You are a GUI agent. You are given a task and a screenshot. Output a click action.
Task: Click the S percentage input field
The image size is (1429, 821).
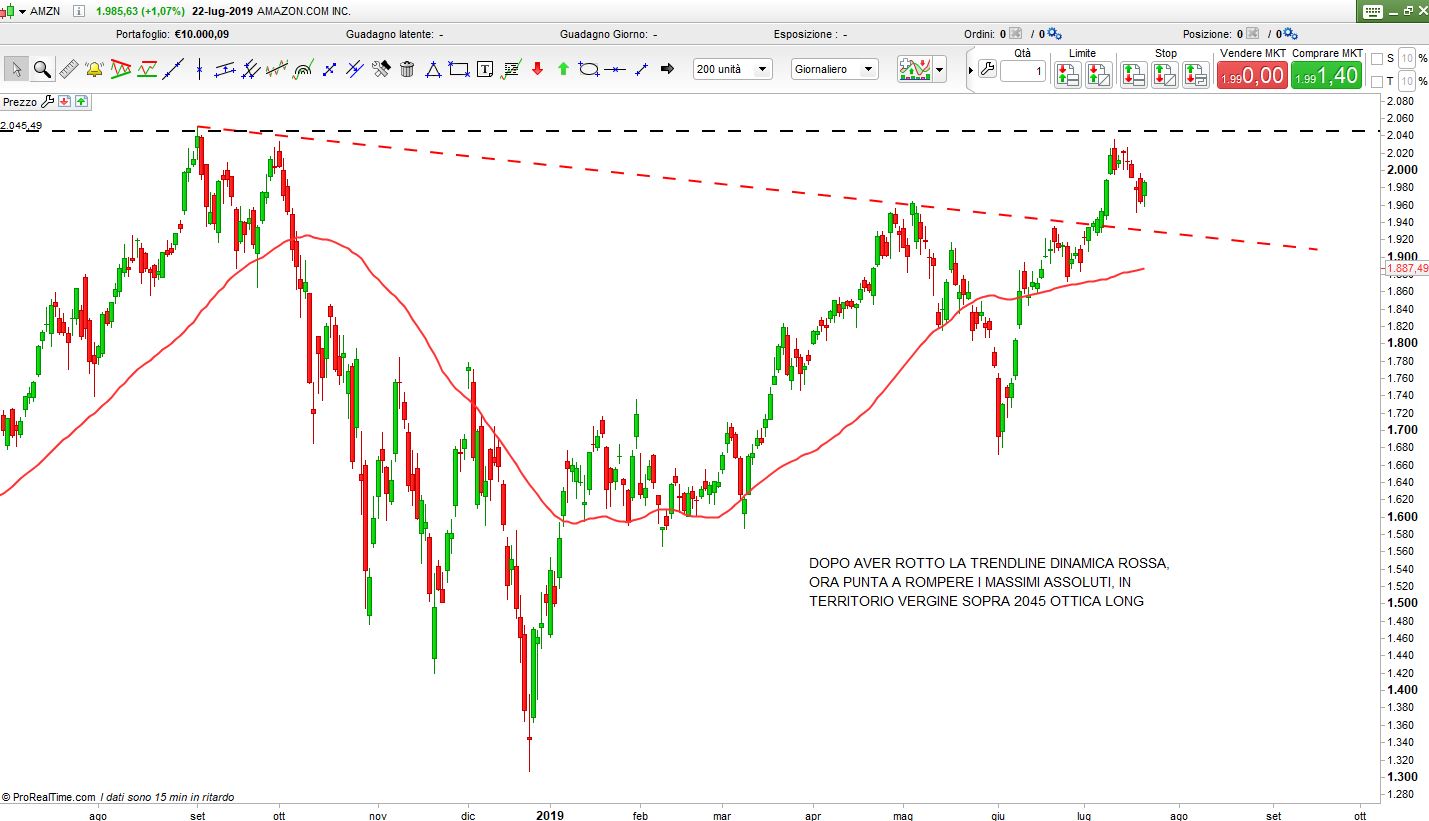[x=1406, y=58]
